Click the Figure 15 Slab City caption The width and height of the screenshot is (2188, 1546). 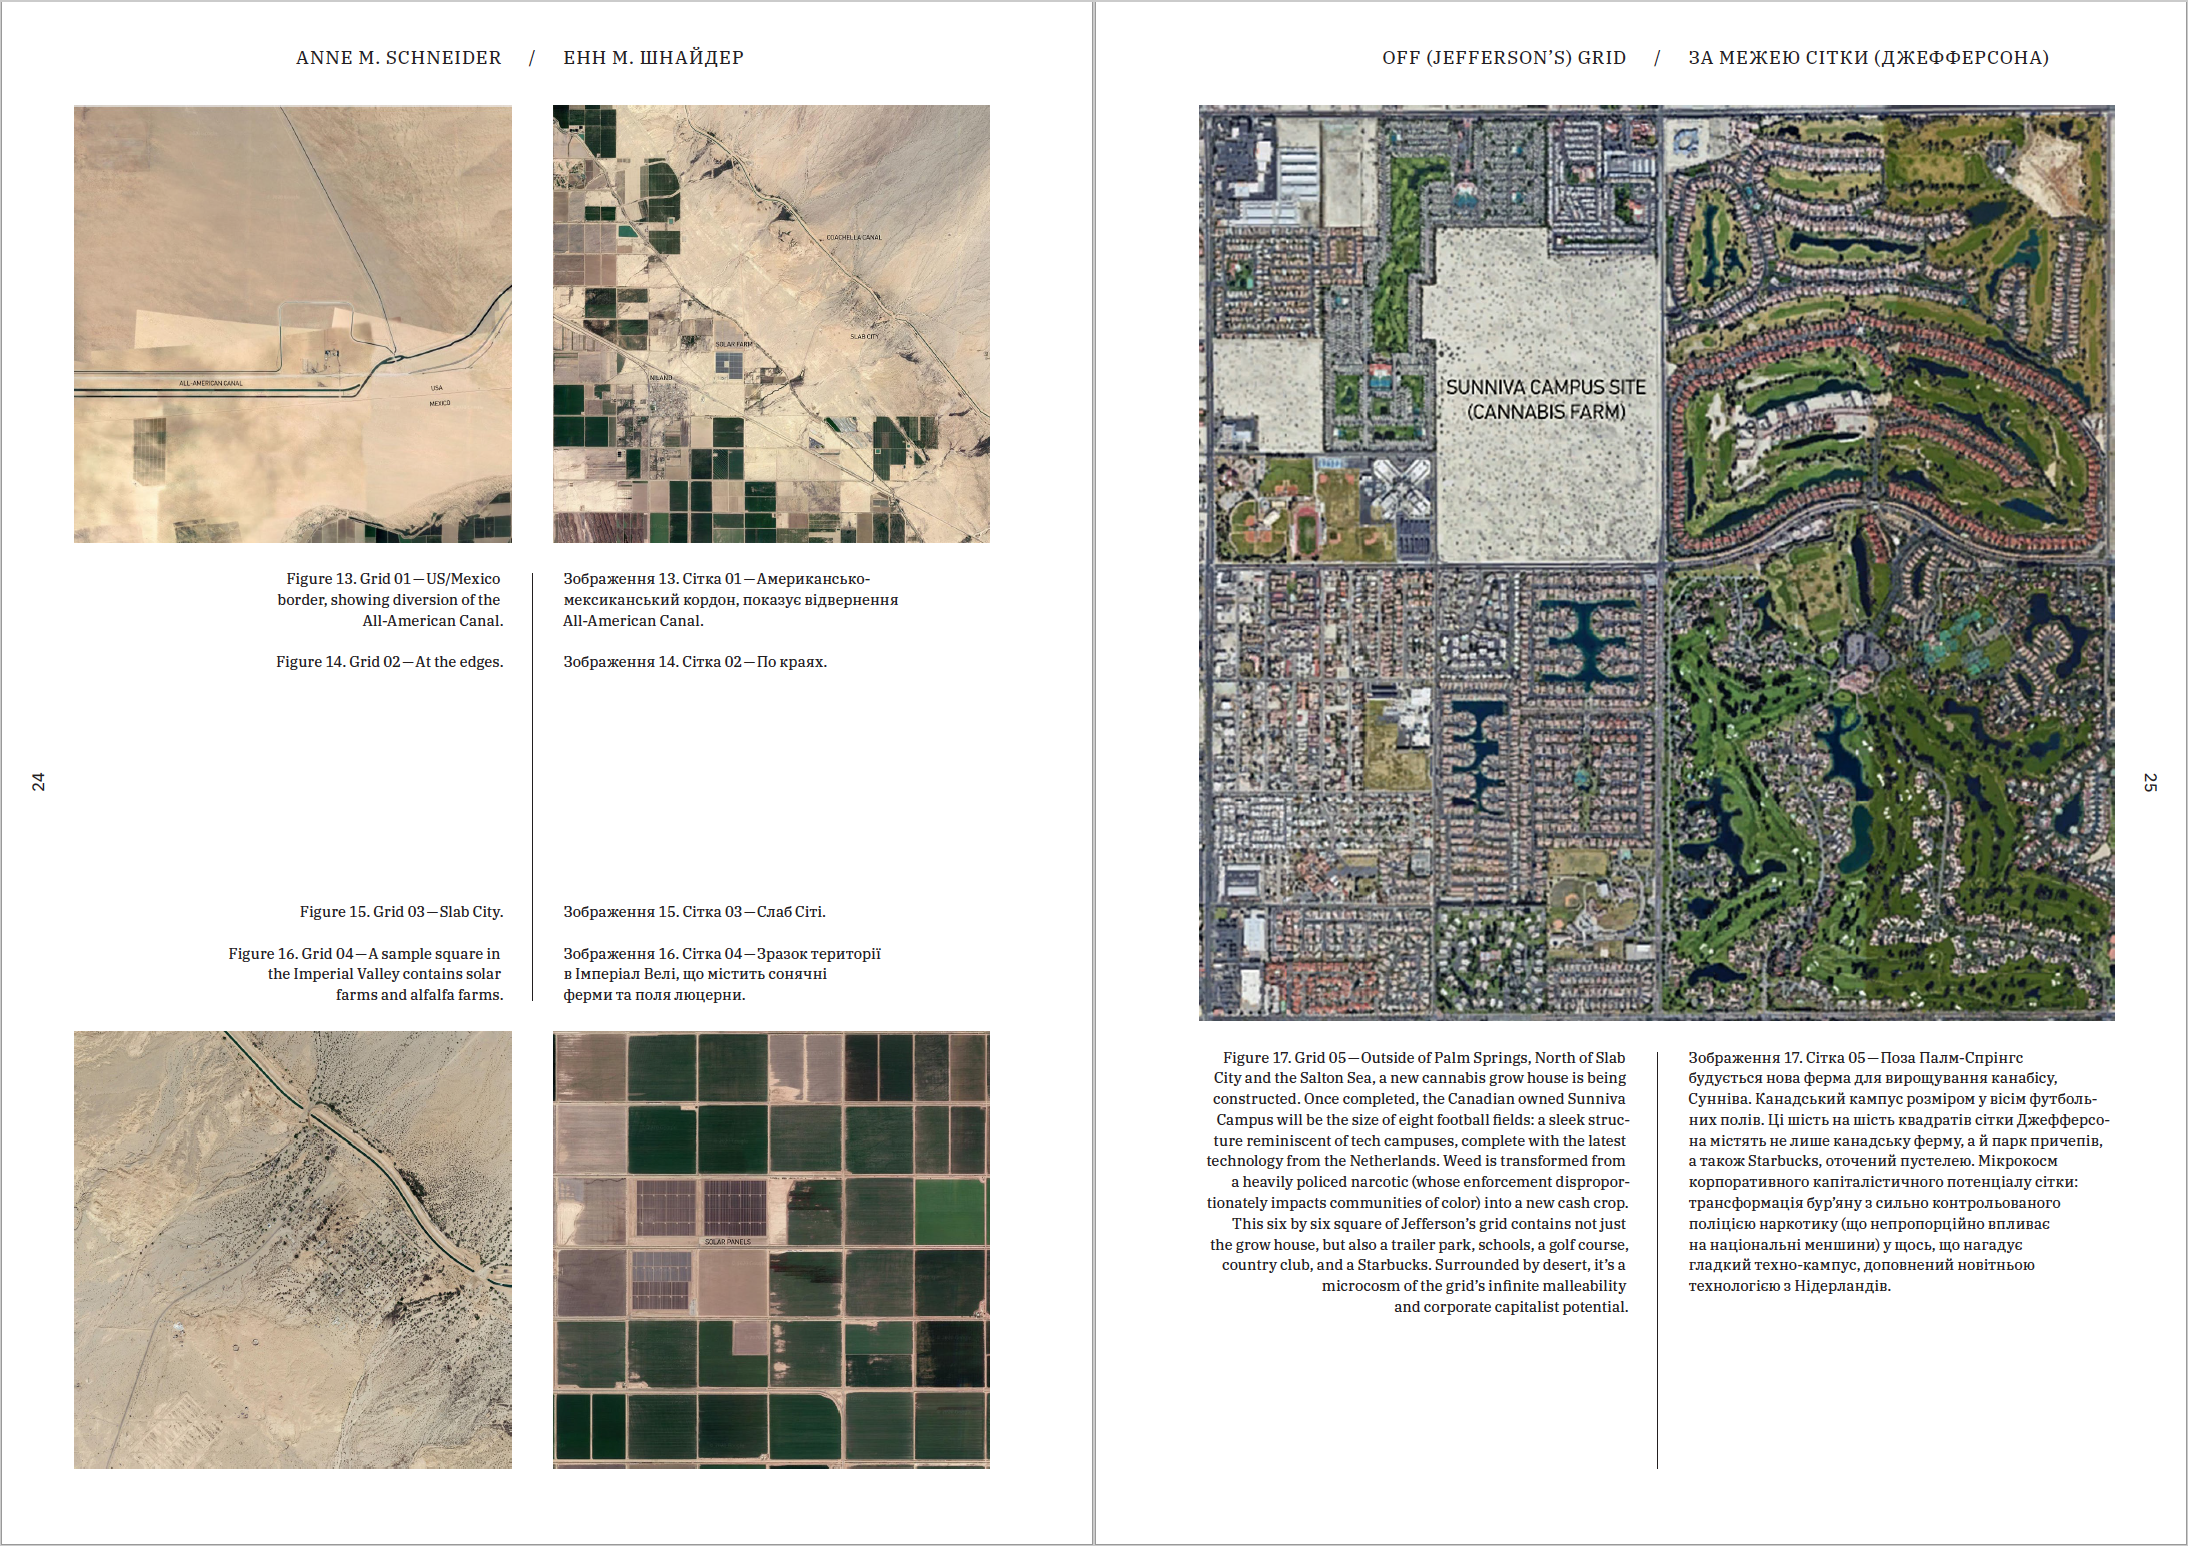click(401, 912)
